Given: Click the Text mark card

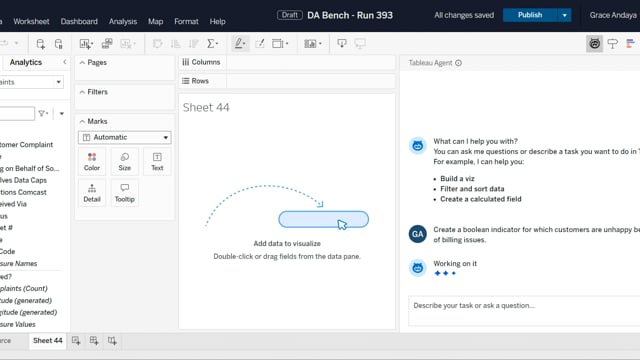Looking at the screenshot, I should point(157,162).
